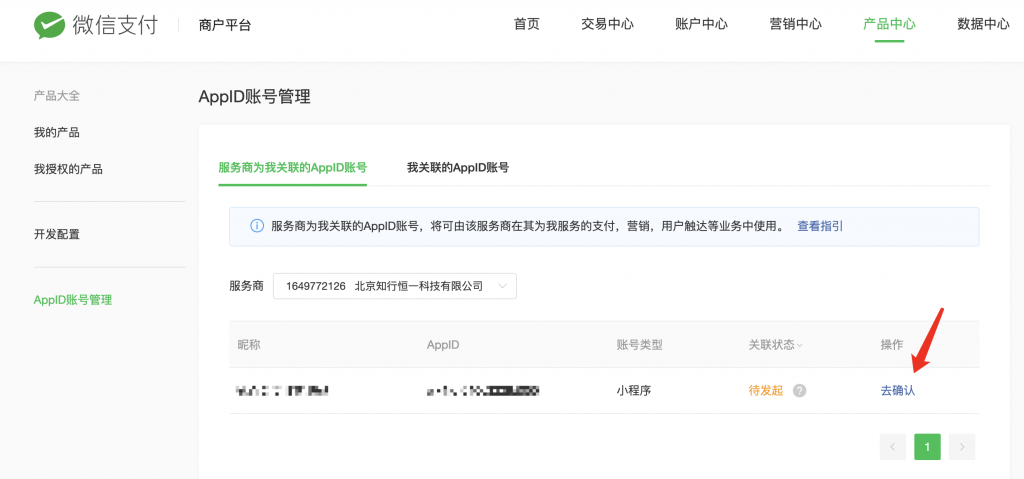Sort by the 关联状态 column header arrow
The width and height of the screenshot is (1024, 479).
799,345
